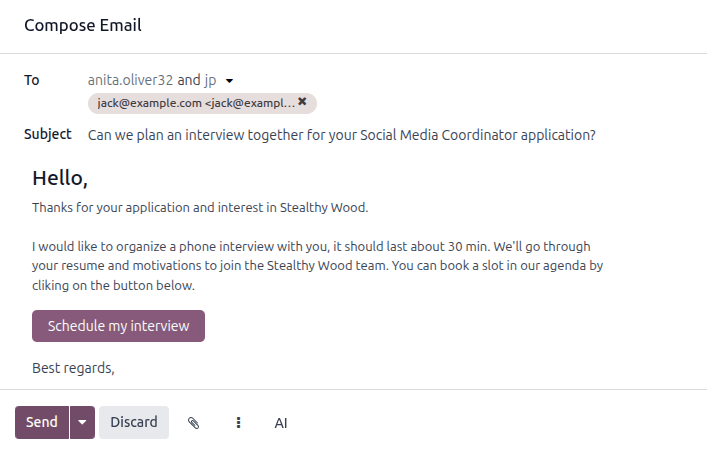Screen dimensions: 707x451
Task: Click the 'Thanks for your application' line
Action: tap(200, 208)
